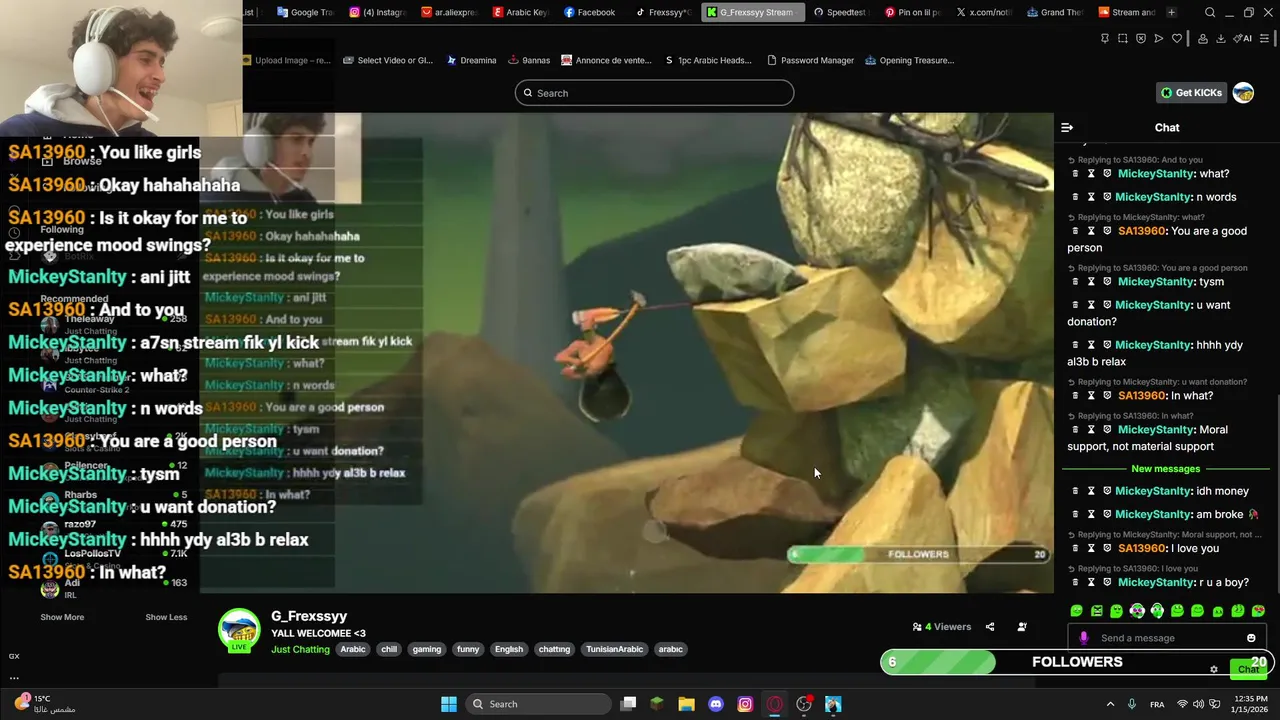
Task: Click the user report icon beside share
Action: pos(1022,627)
